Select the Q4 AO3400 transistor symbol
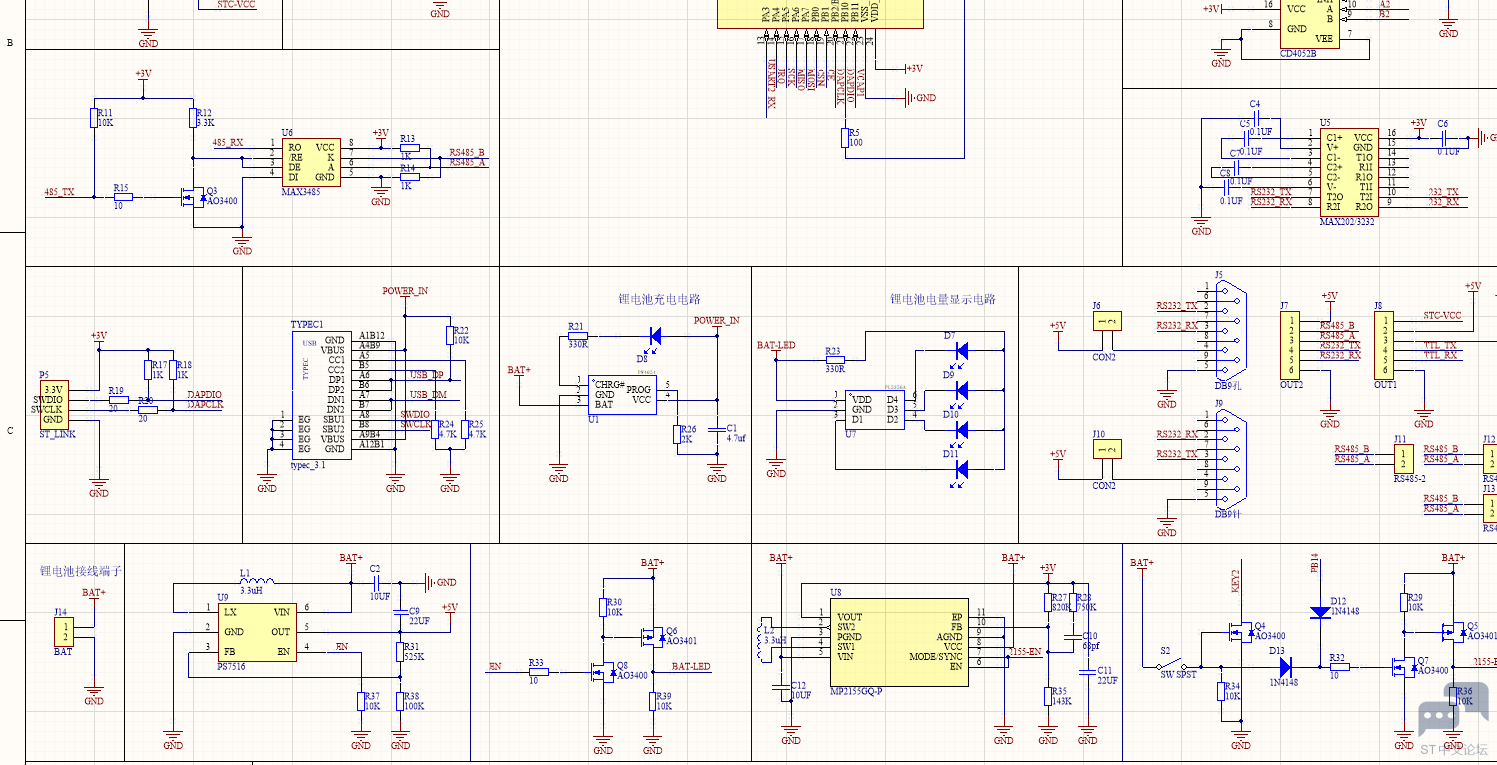 (1241, 631)
